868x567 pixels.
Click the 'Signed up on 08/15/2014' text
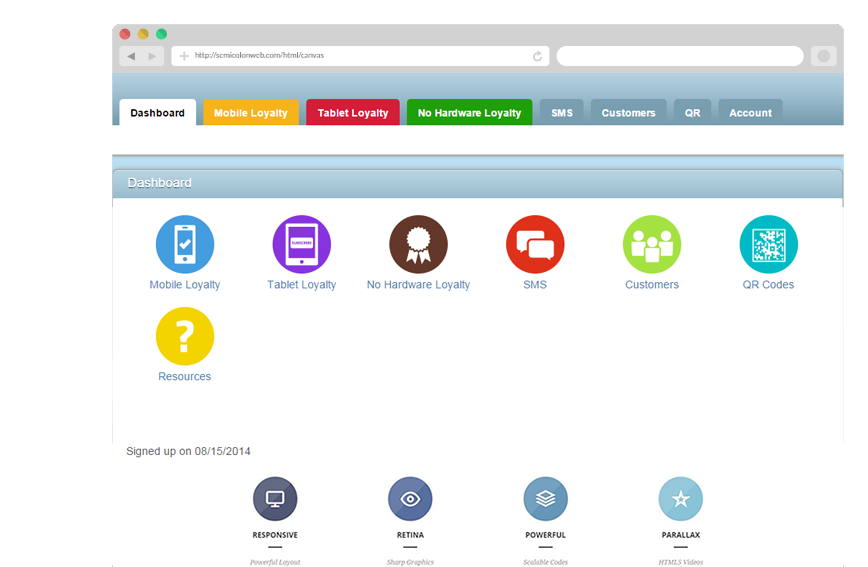pos(188,451)
